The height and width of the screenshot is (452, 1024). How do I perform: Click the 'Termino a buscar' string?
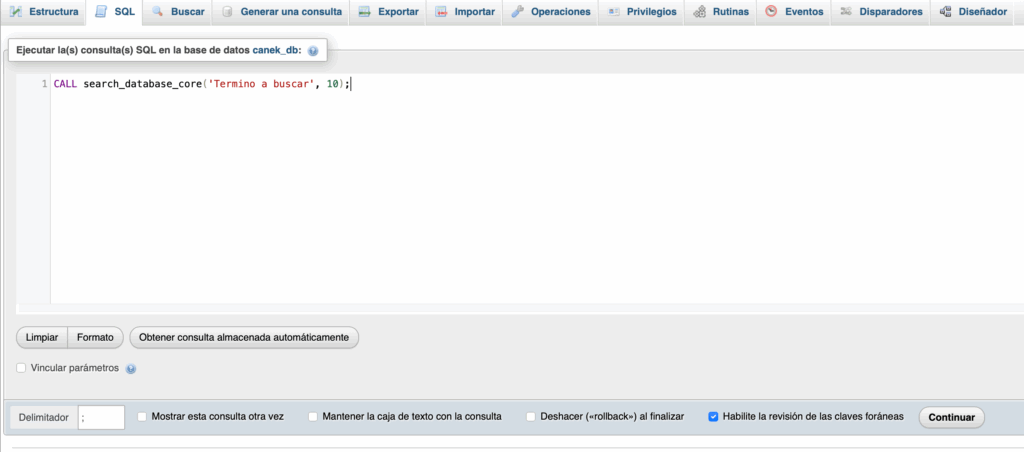coord(261,84)
